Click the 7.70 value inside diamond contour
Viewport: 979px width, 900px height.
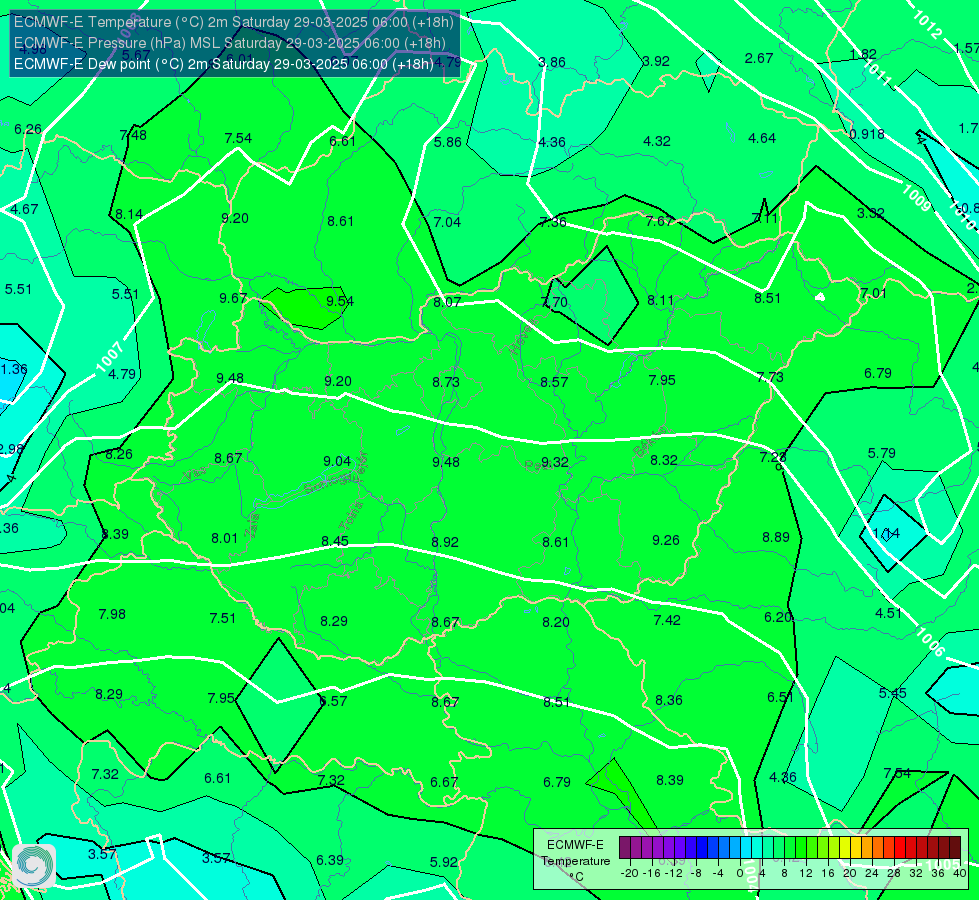coord(554,302)
